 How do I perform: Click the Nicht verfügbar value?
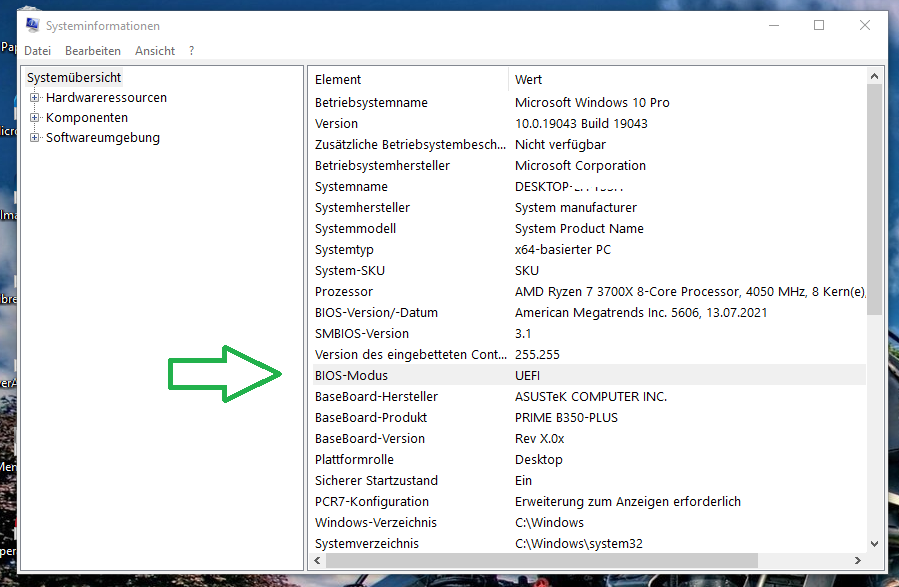click(x=560, y=144)
